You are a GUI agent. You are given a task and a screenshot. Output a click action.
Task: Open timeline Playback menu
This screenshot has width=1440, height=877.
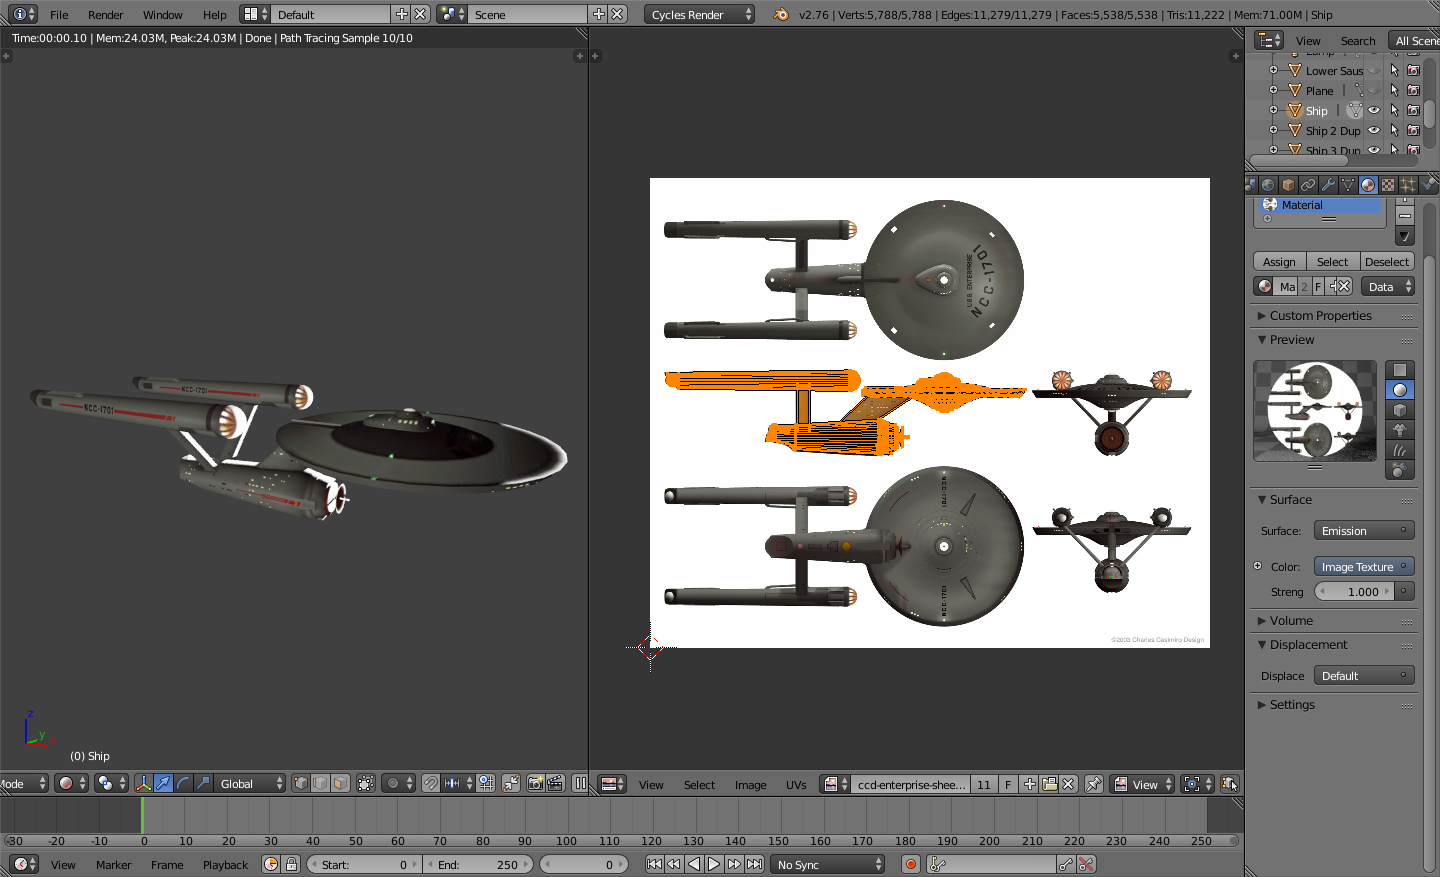coord(225,865)
